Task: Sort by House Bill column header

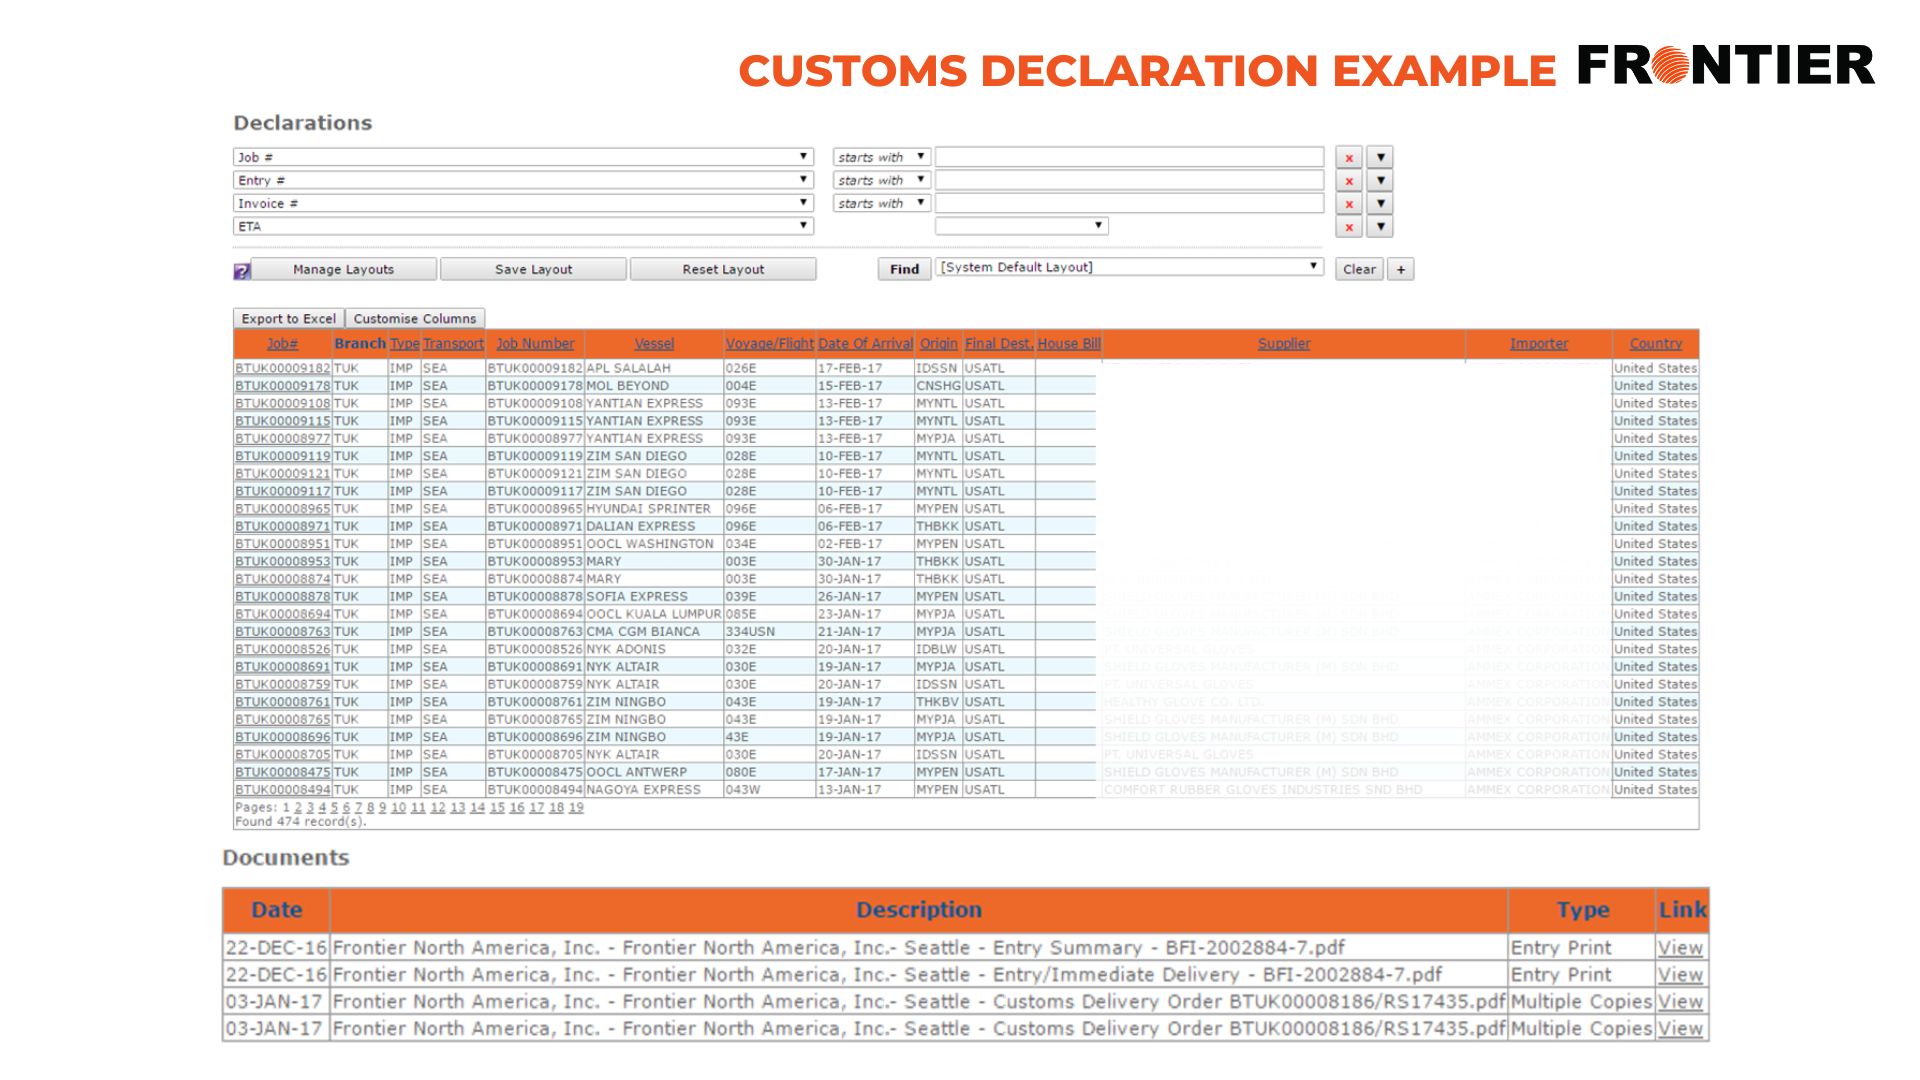Action: pos(1068,343)
